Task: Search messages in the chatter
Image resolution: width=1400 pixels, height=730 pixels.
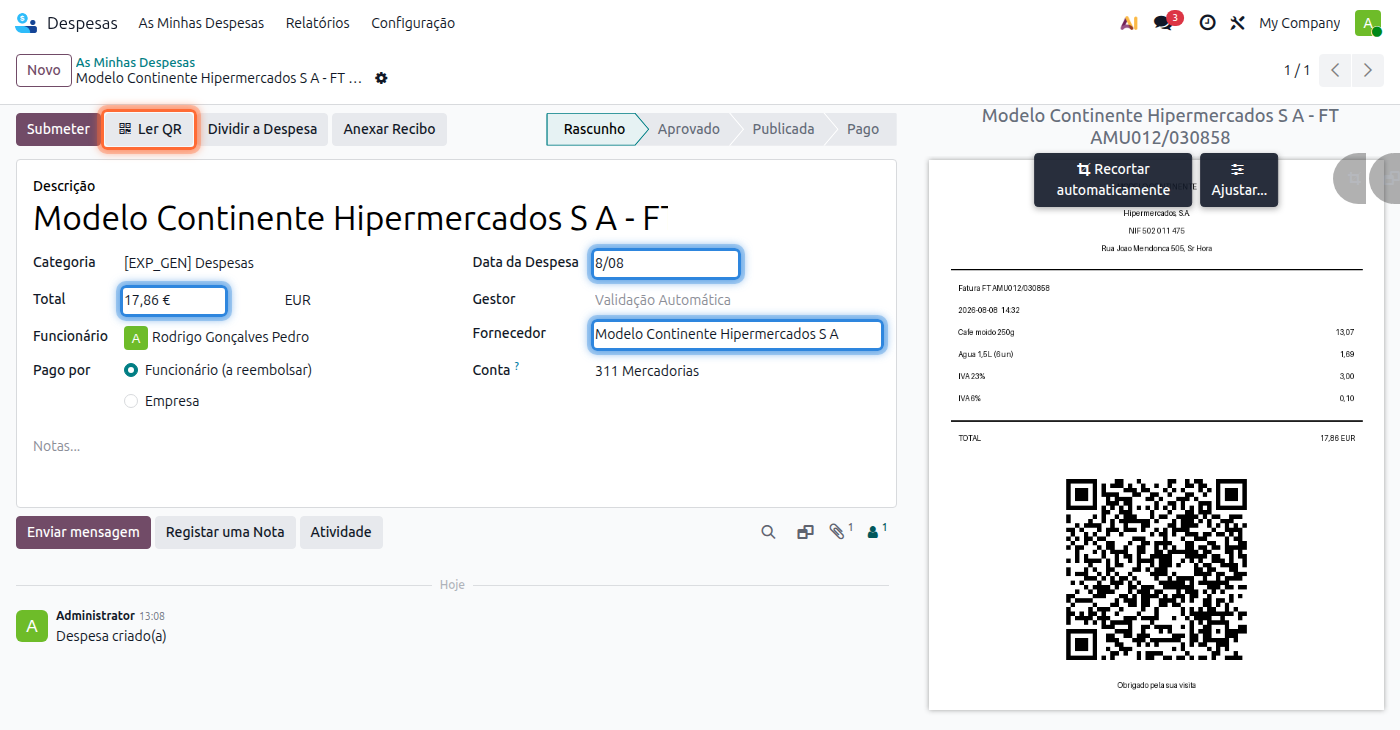Action: (768, 532)
